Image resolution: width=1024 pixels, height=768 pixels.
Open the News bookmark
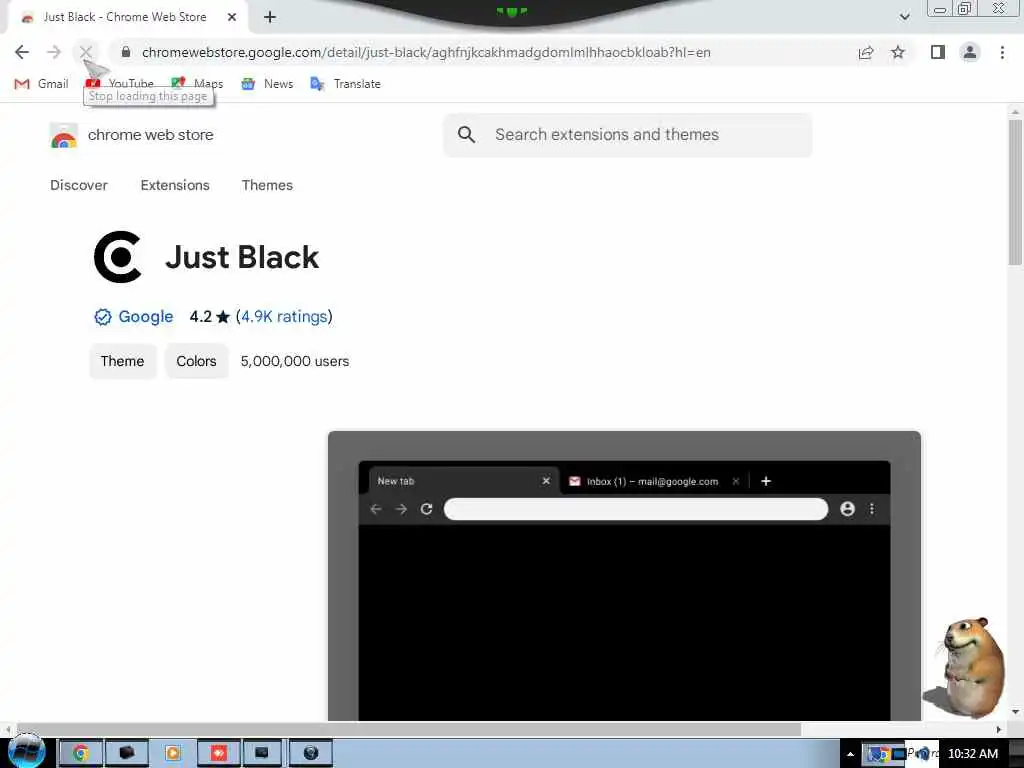pyautogui.click(x=267, y=84)
